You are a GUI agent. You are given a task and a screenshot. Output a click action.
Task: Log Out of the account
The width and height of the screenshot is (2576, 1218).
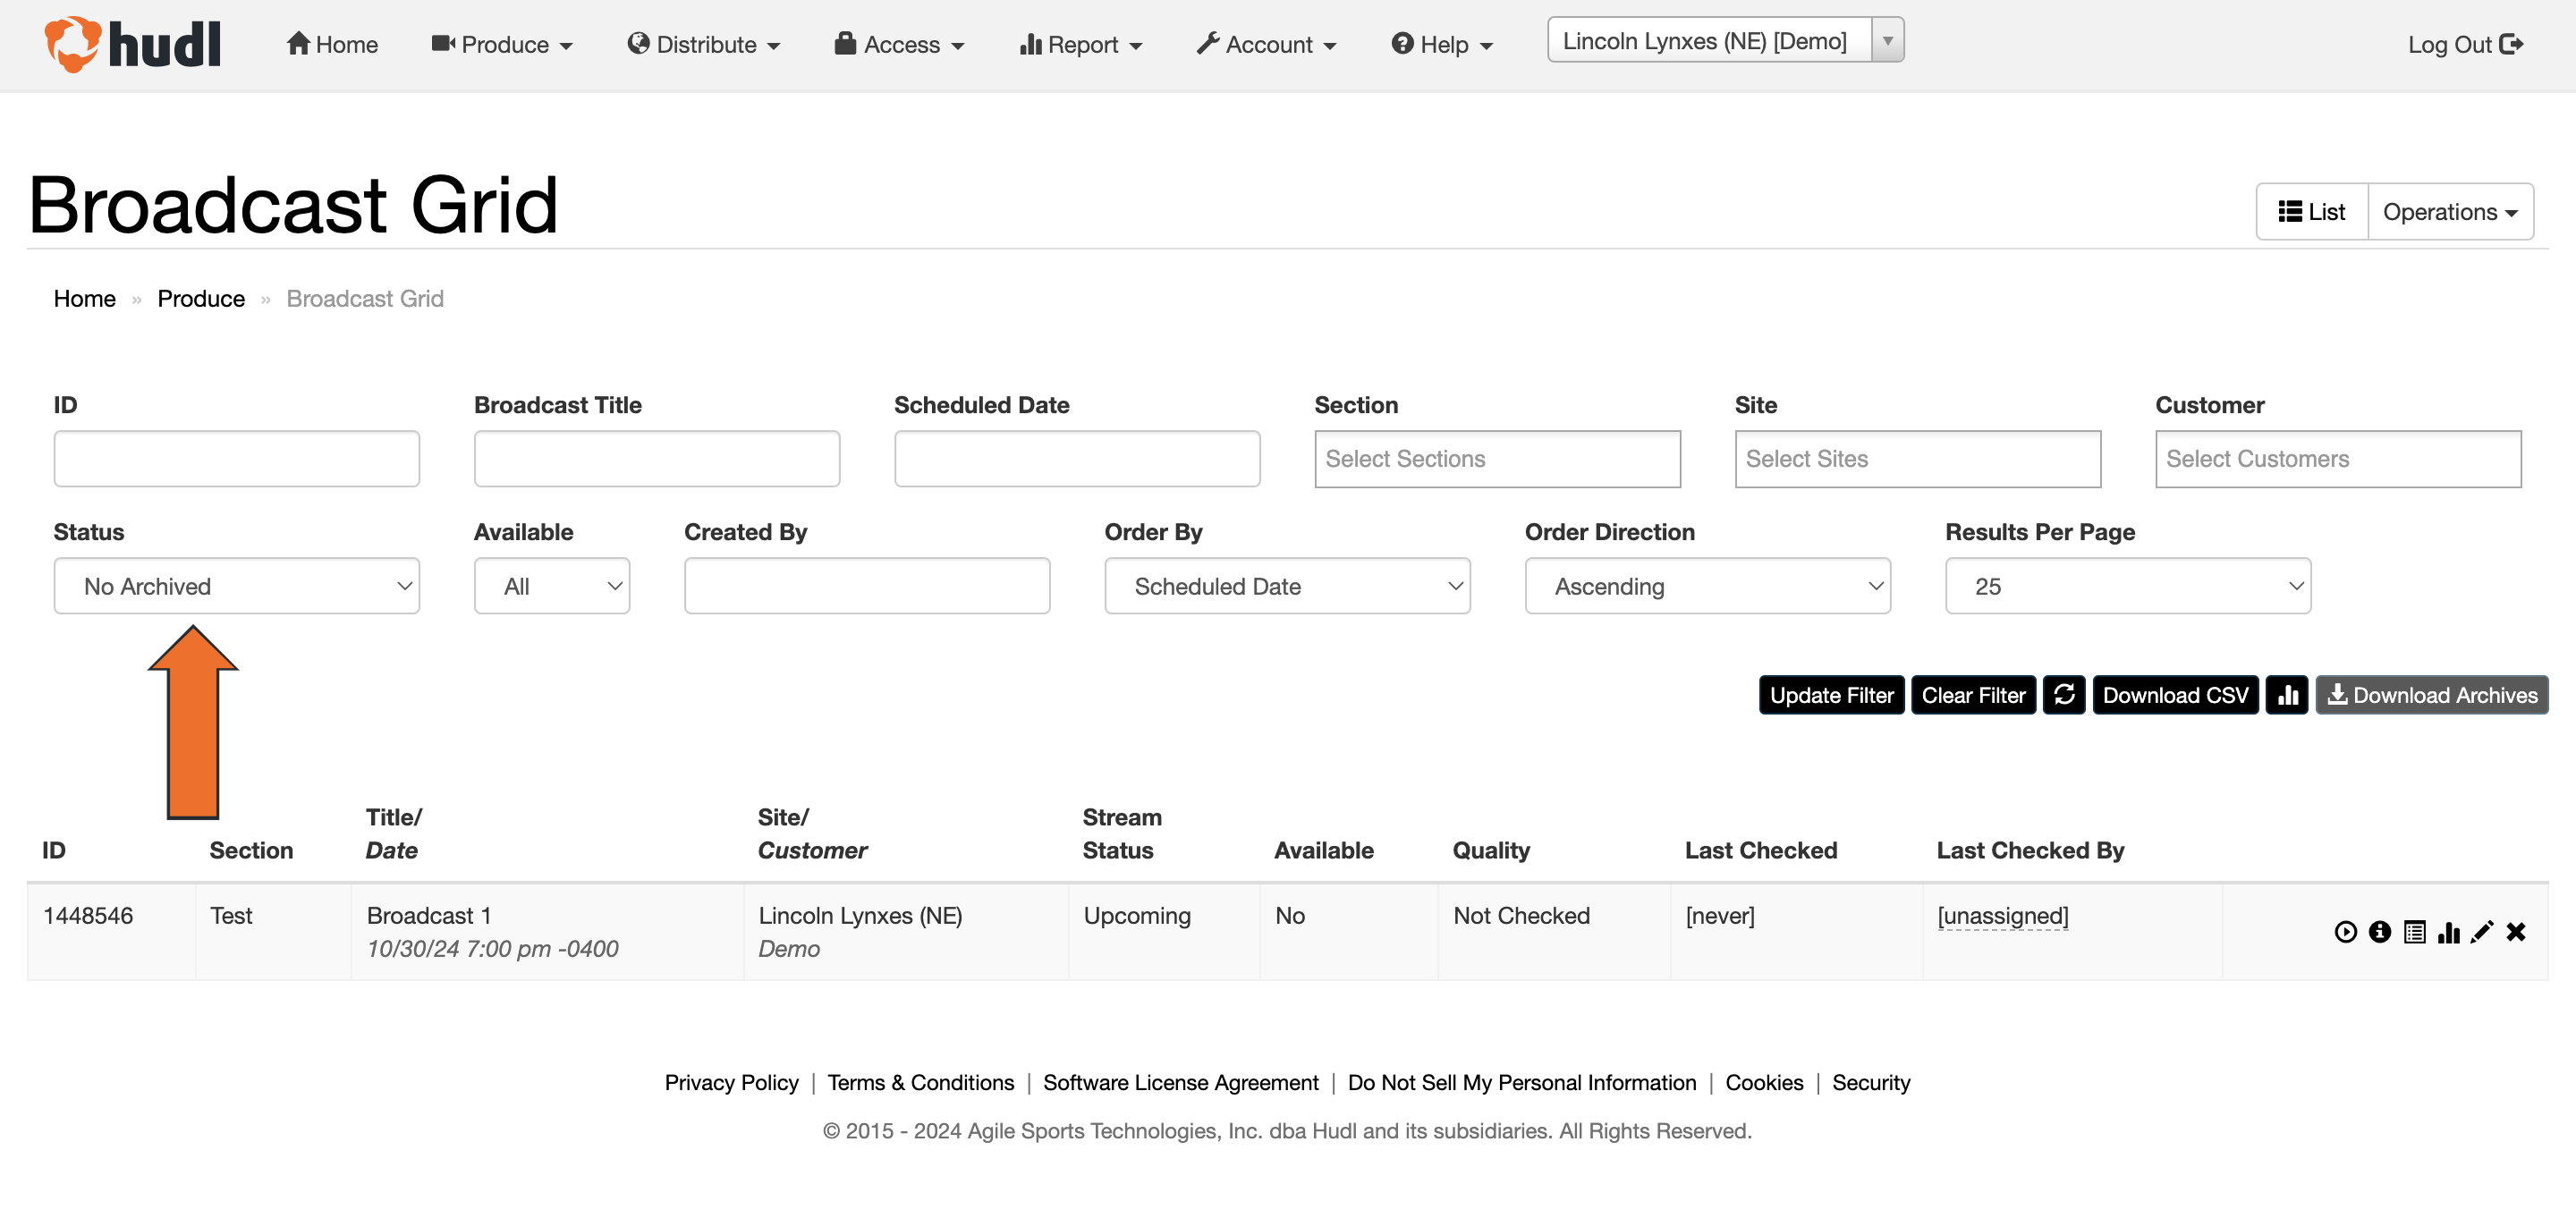coord(2466,44)
